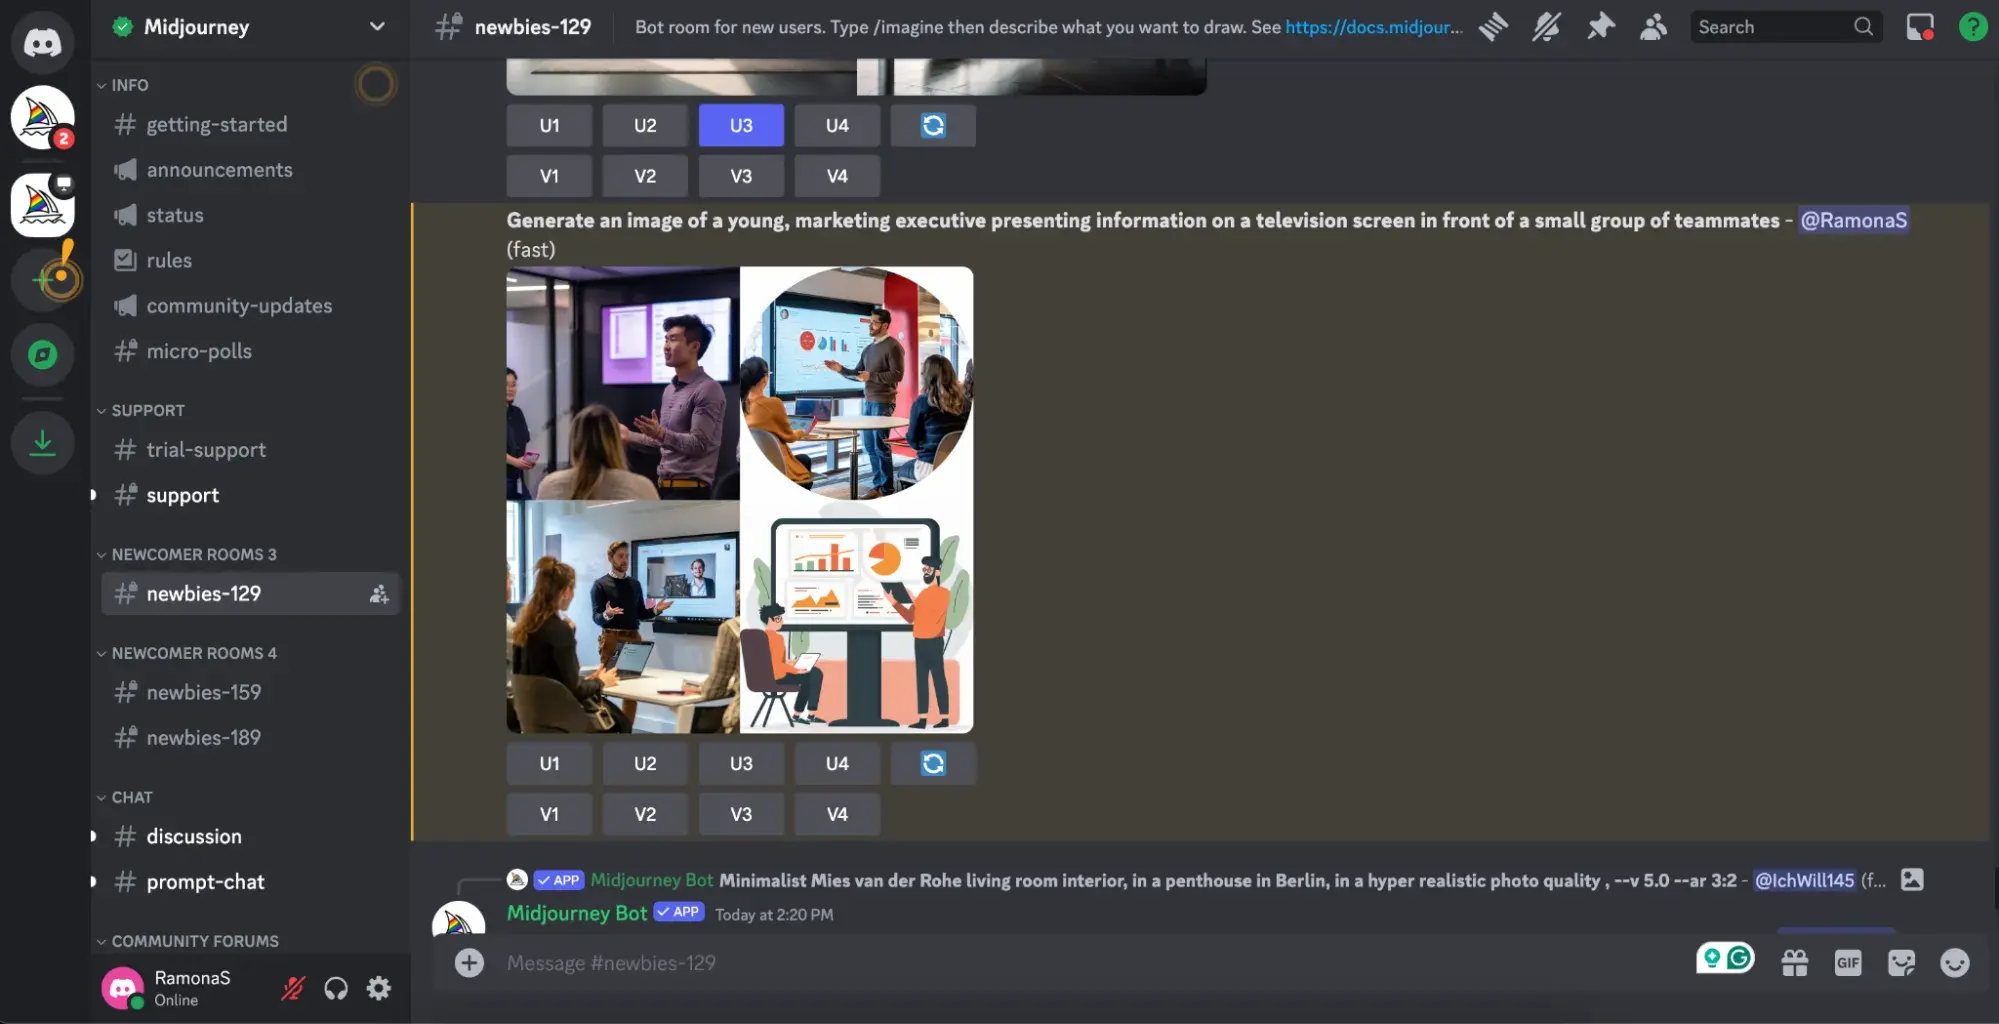The height and width of the screenshot is (1024, 1999).
Task: Open the newbies-159 channel
Action: point(250,692)
